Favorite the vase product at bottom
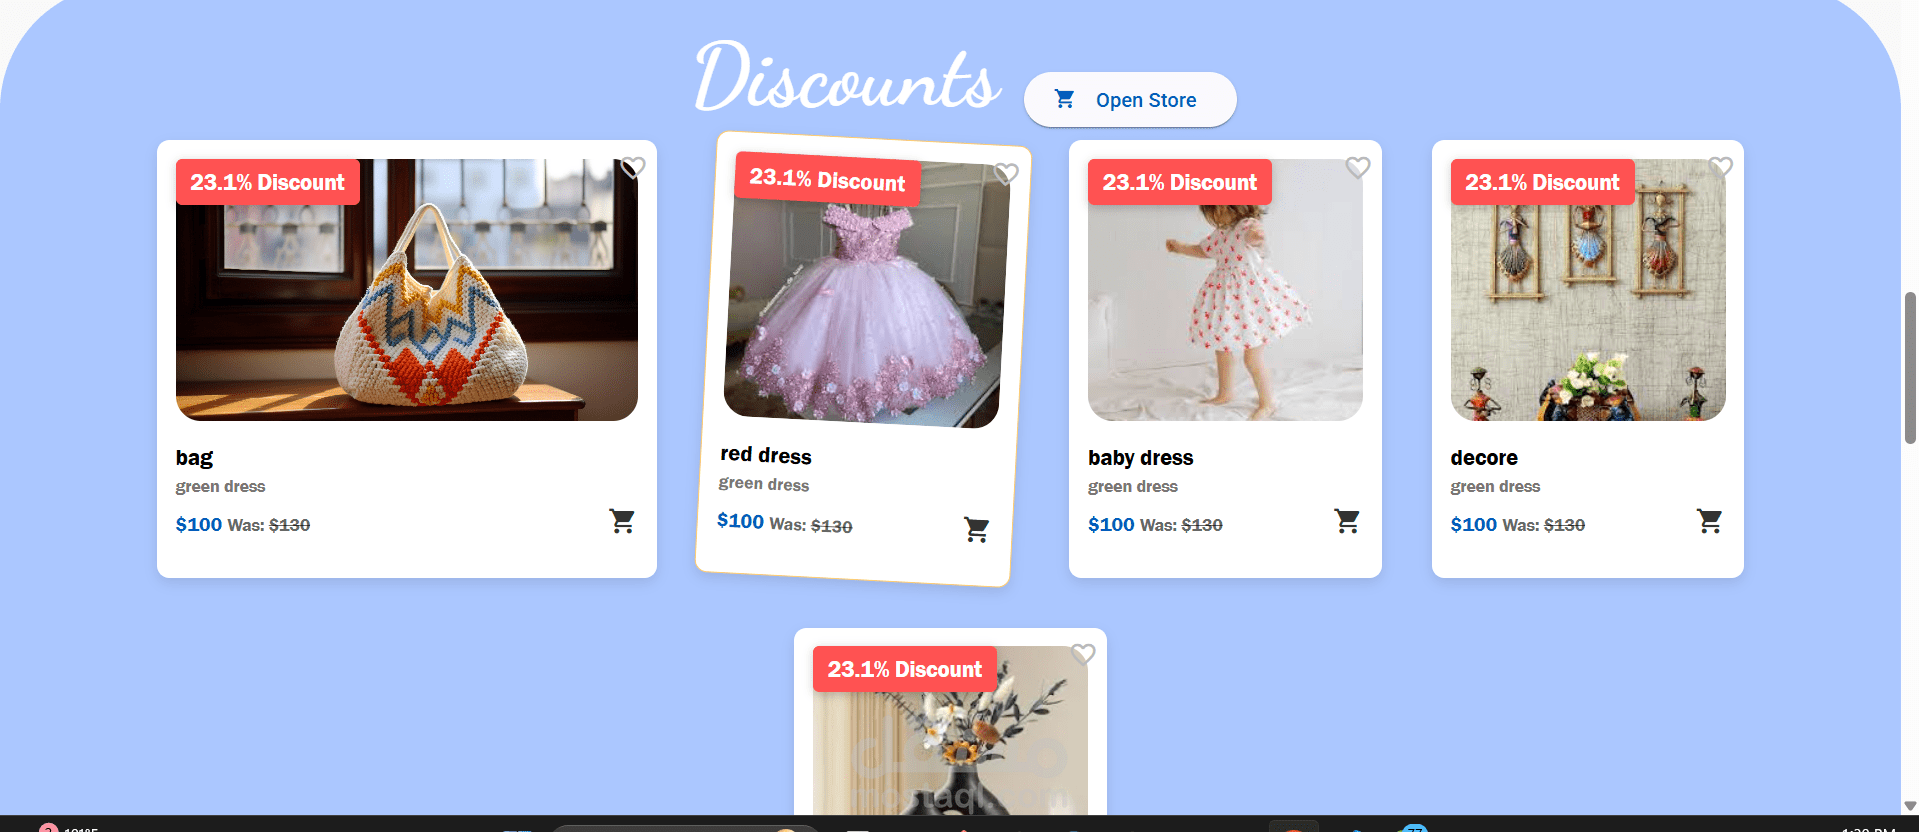This screenshot has width=1919, height=832. tap(1083, 654)
